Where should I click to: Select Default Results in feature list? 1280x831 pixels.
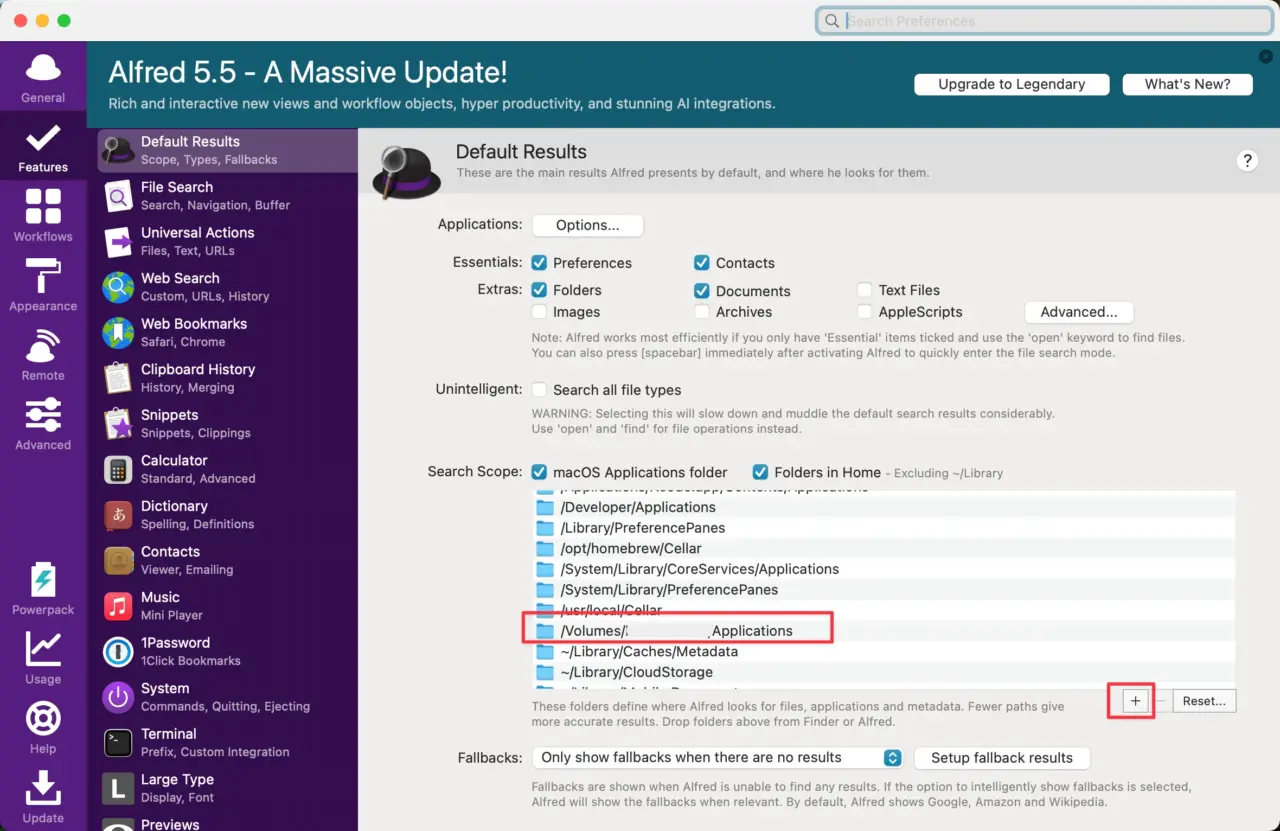(x=227, y=150)
